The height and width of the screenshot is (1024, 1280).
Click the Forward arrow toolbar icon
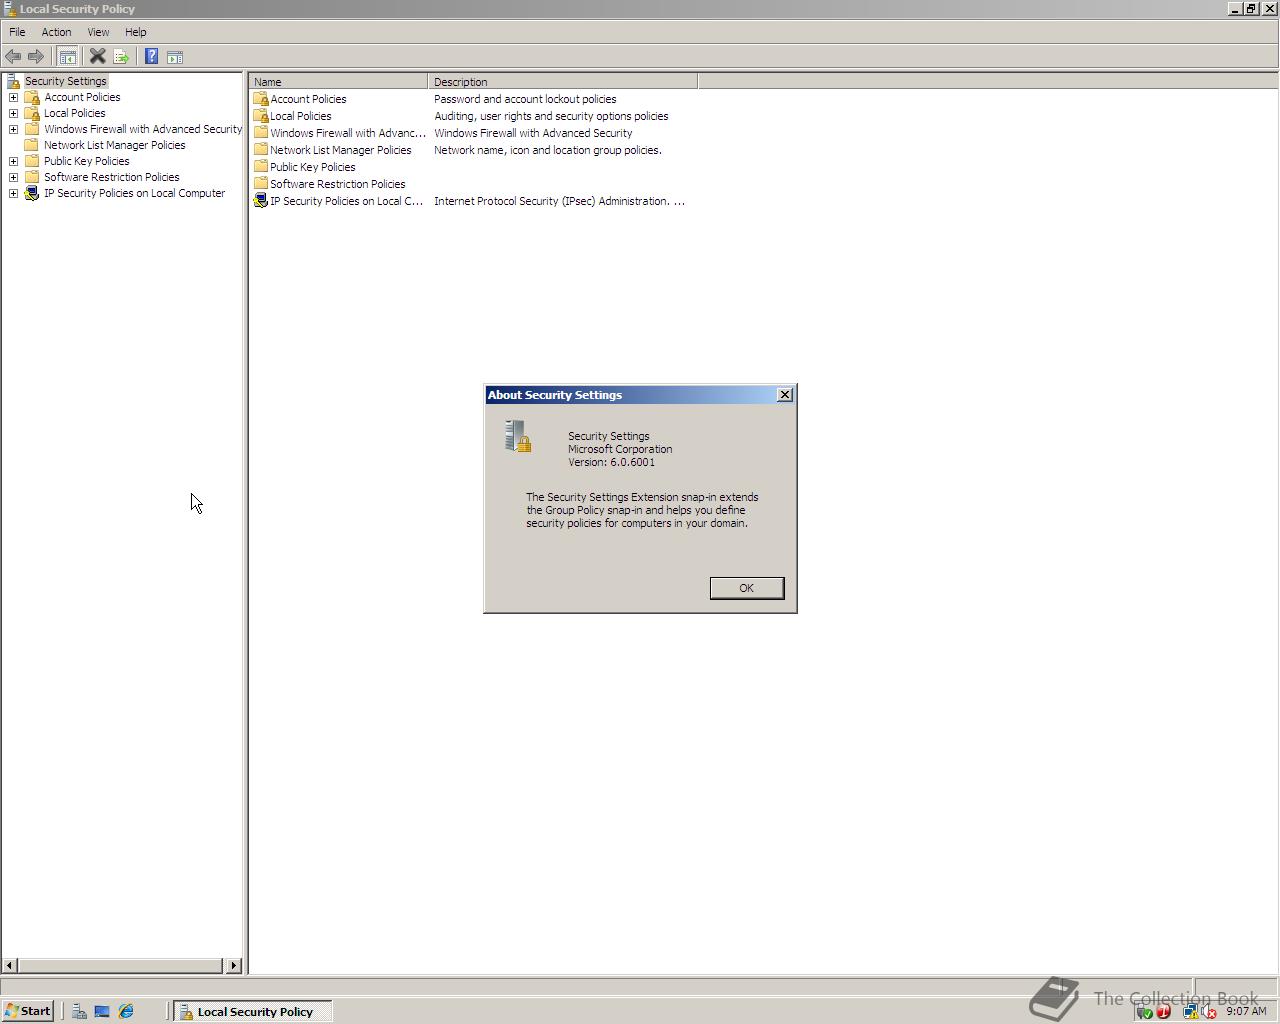36,57
